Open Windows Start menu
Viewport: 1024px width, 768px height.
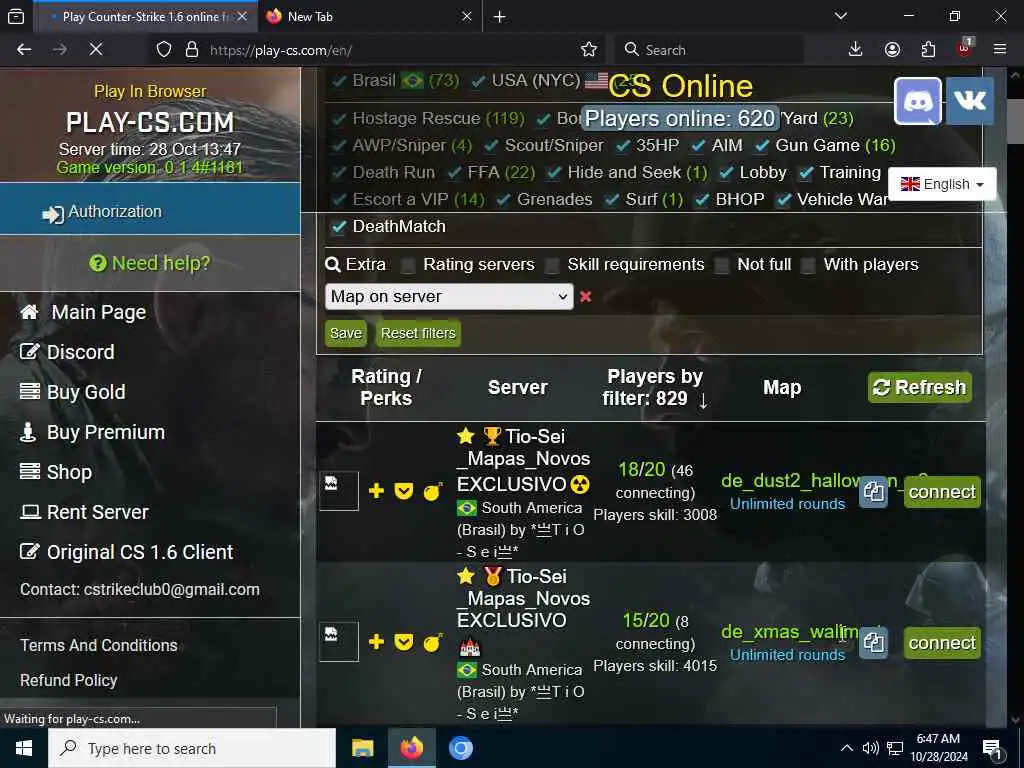(x=24, y=748)
